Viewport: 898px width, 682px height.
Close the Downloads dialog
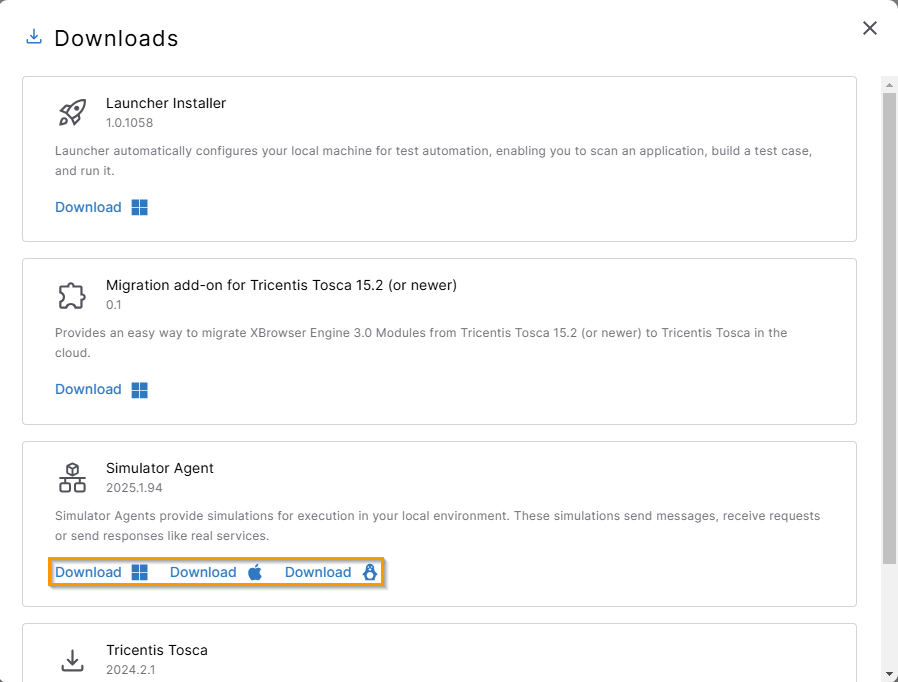pyautogui.click(x=869, y=28)
